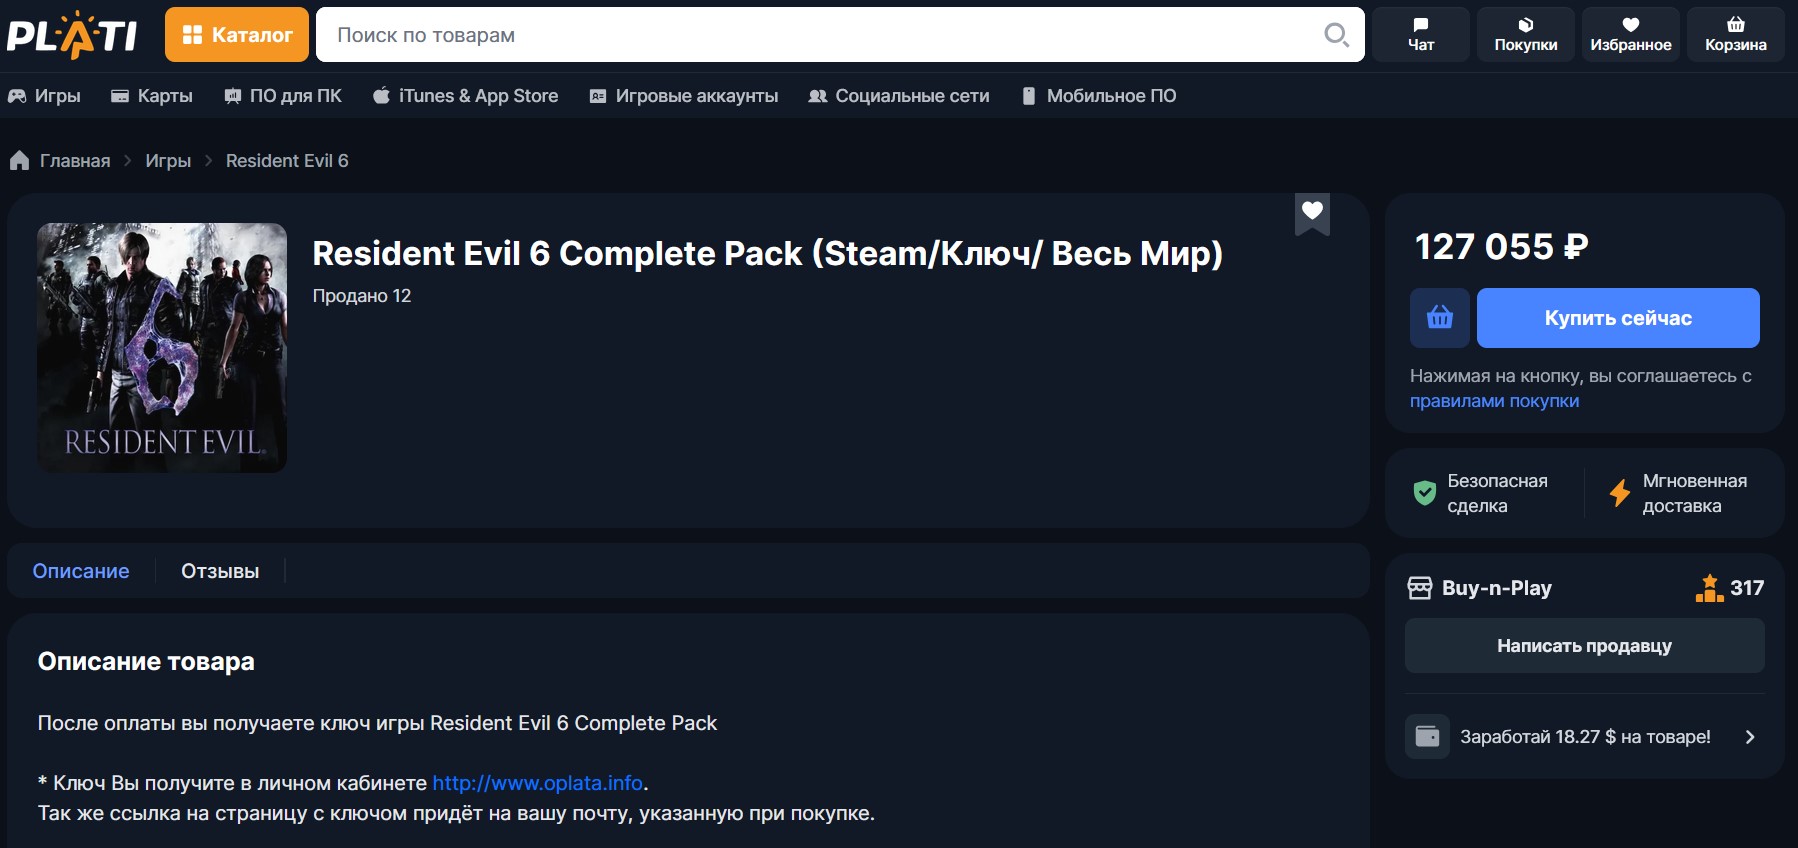Switch to the Отзывы tab
This screenshot has width=1798, height=848.
click(220, 571)
